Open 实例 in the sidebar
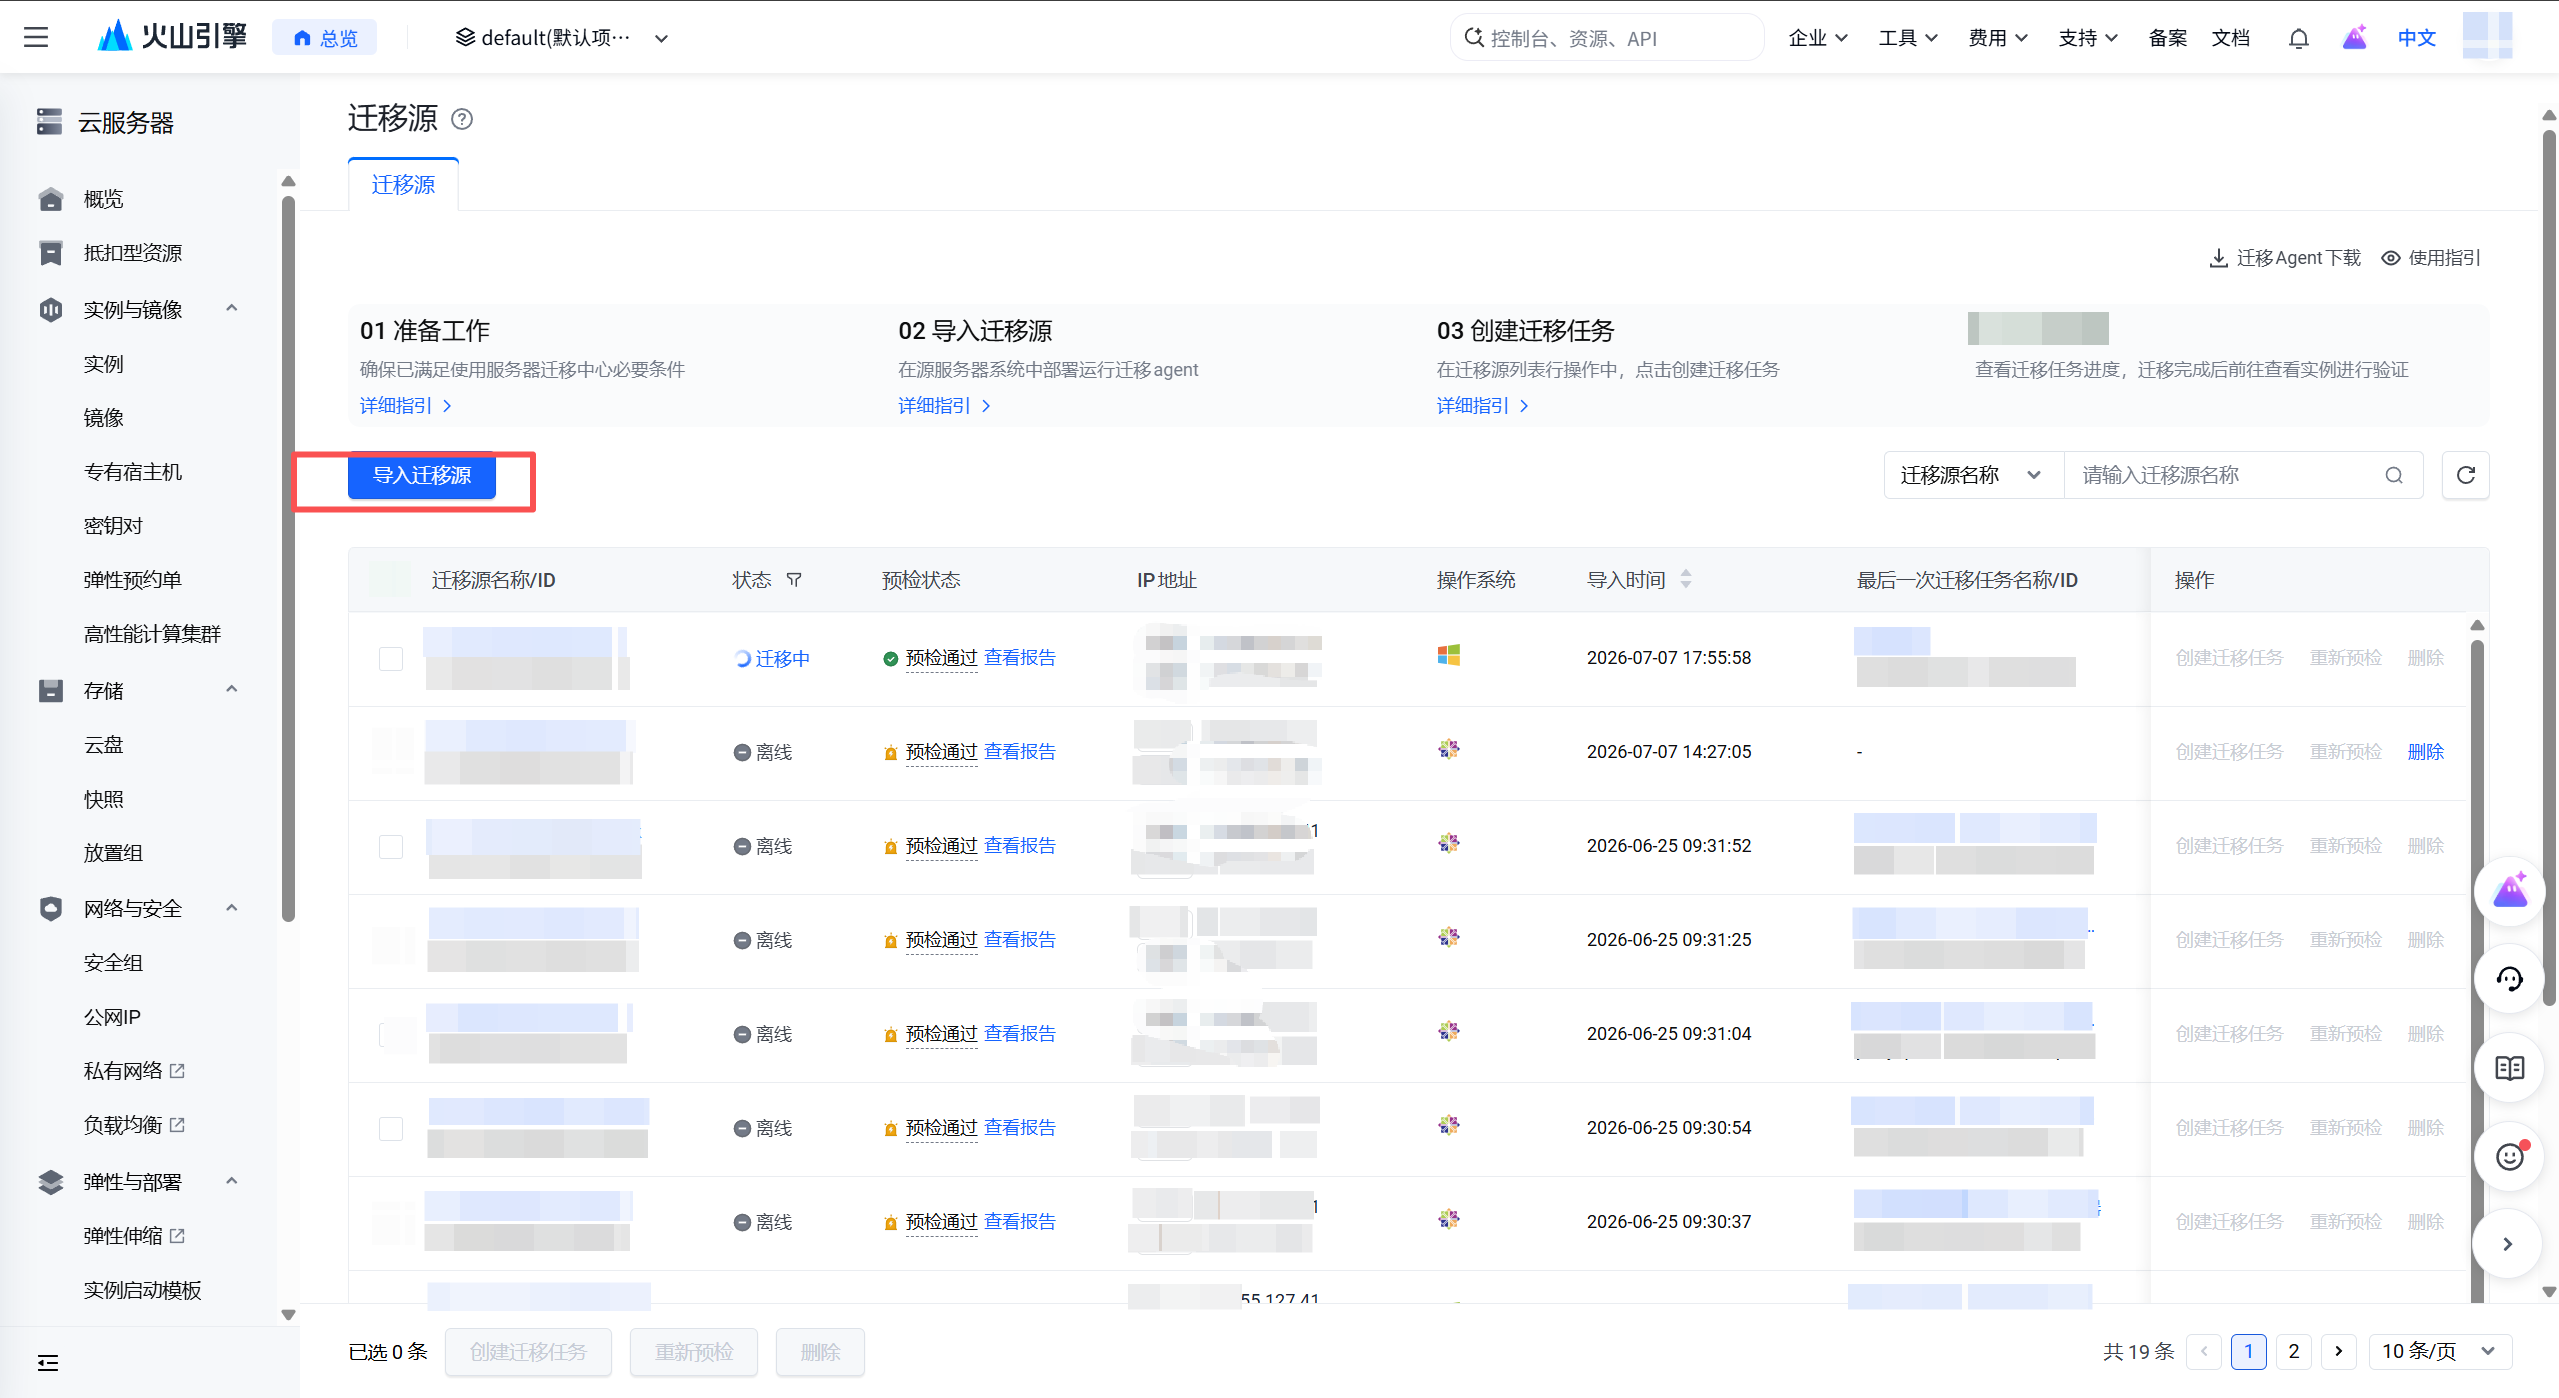 104,364
